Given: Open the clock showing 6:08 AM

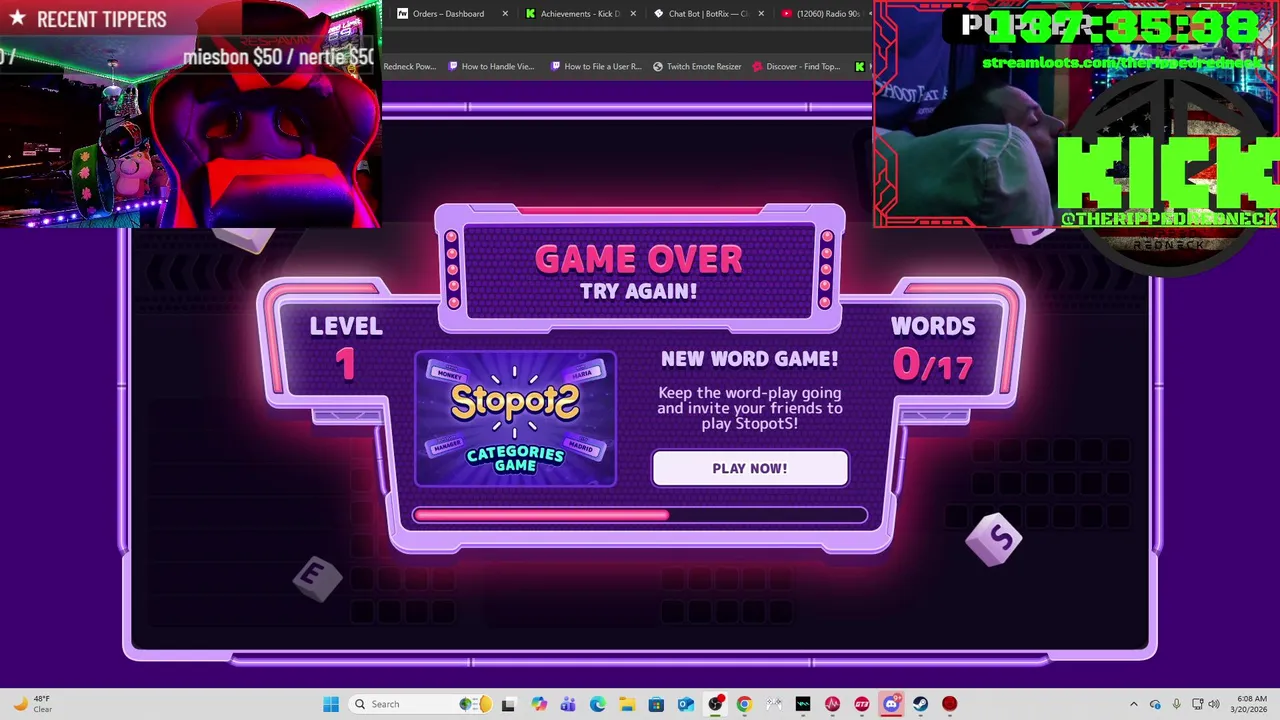Looking at the screenshot, I should click(x=1251, y=704).
